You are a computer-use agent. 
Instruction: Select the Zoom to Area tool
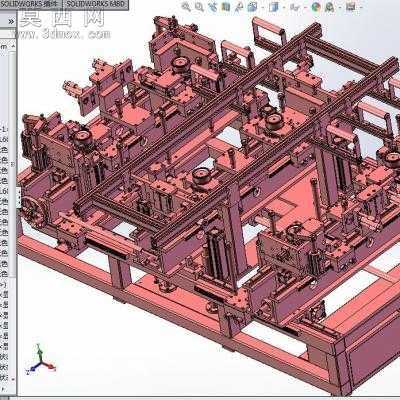coord(199,7)
